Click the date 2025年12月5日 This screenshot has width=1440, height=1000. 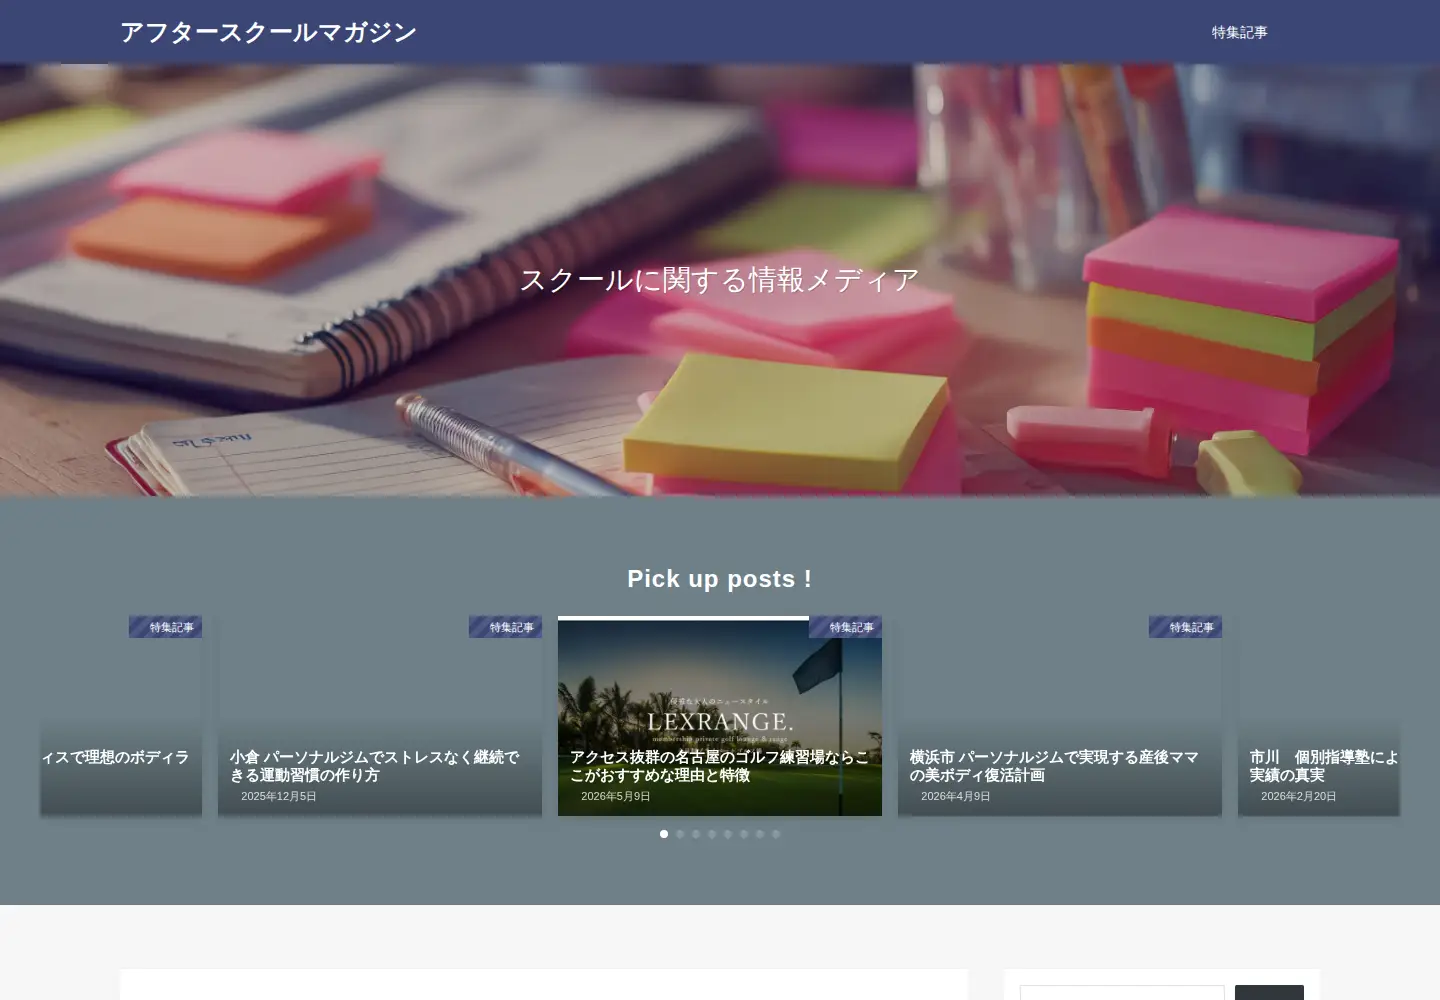point(278,797)
